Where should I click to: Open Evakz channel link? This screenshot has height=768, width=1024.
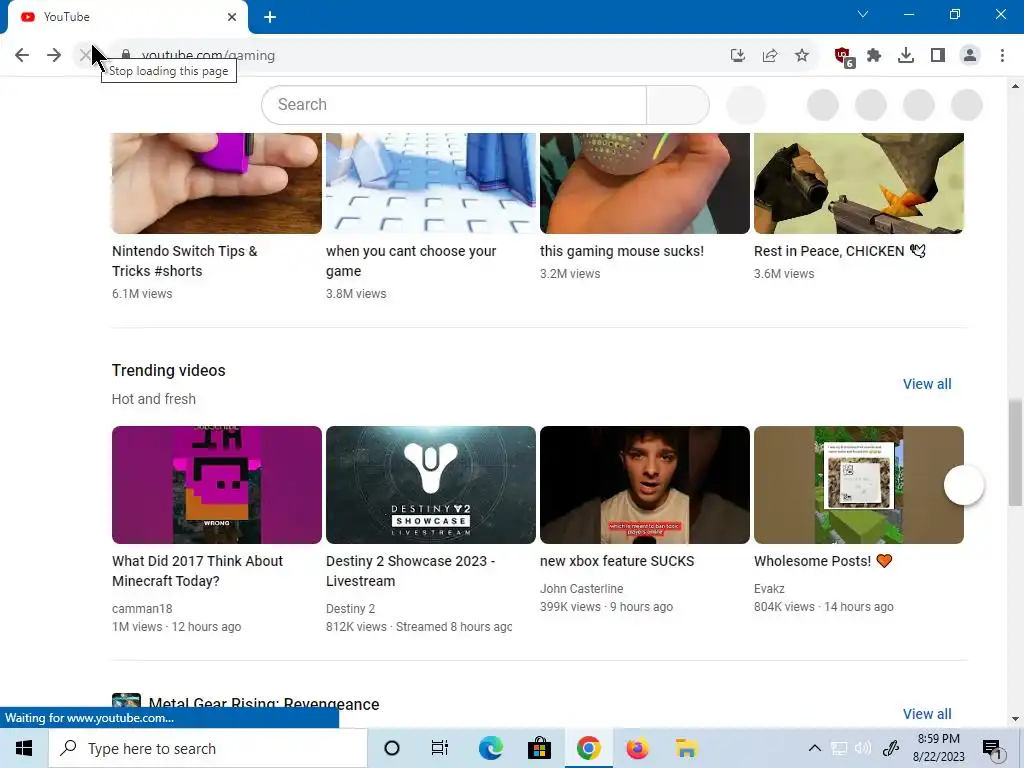(x=769, y=588)
